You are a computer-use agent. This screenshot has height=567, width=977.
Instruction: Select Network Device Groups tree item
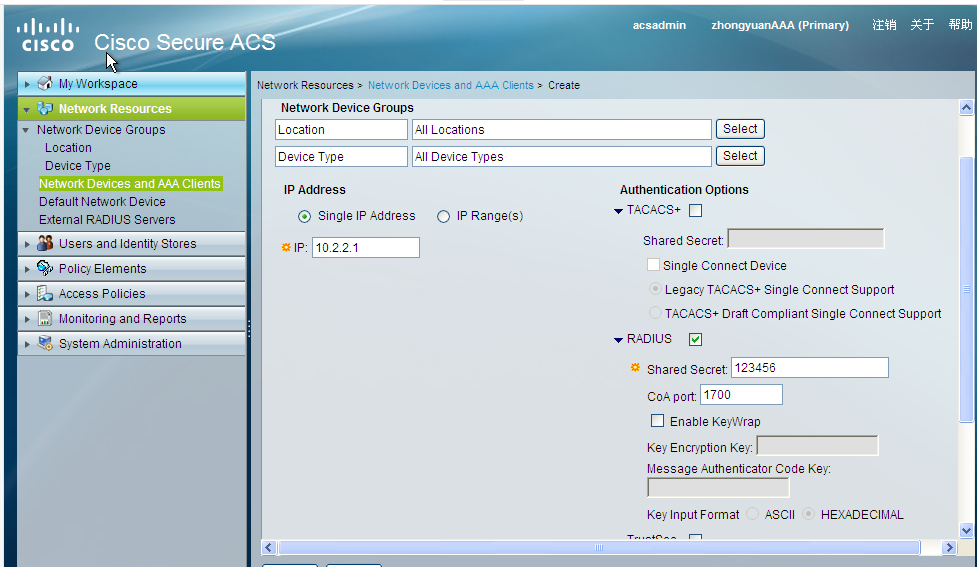[x=101, y=130]
